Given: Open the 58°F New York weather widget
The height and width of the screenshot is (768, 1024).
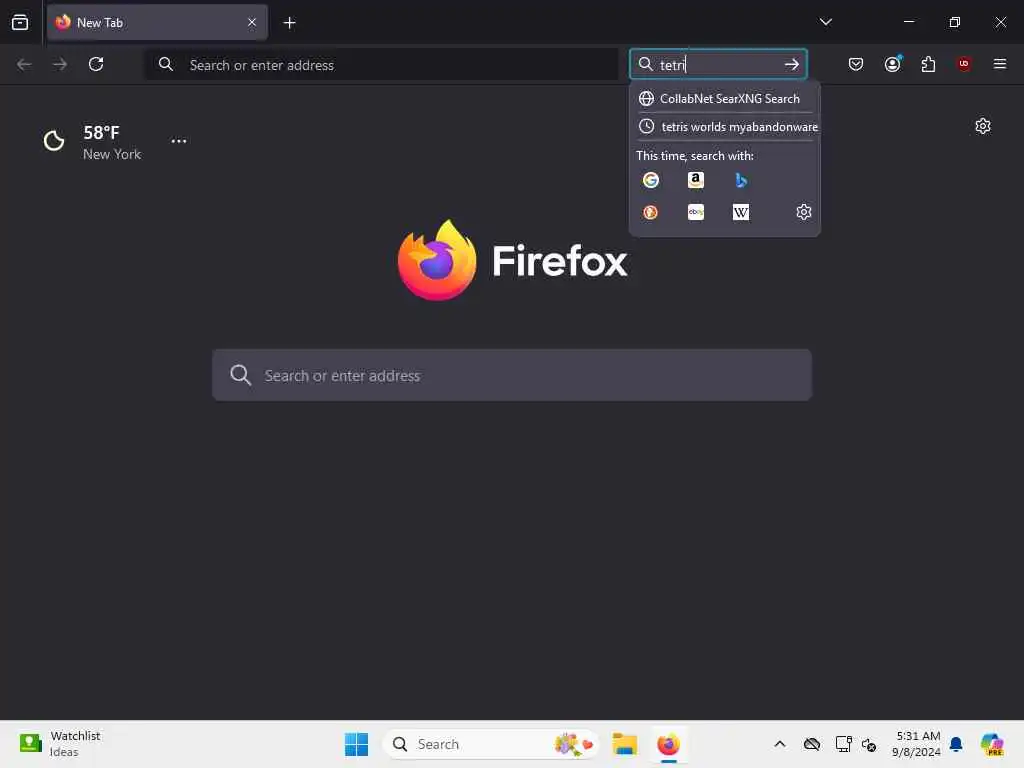Looking at the screenshot, I should coord(92,142).
